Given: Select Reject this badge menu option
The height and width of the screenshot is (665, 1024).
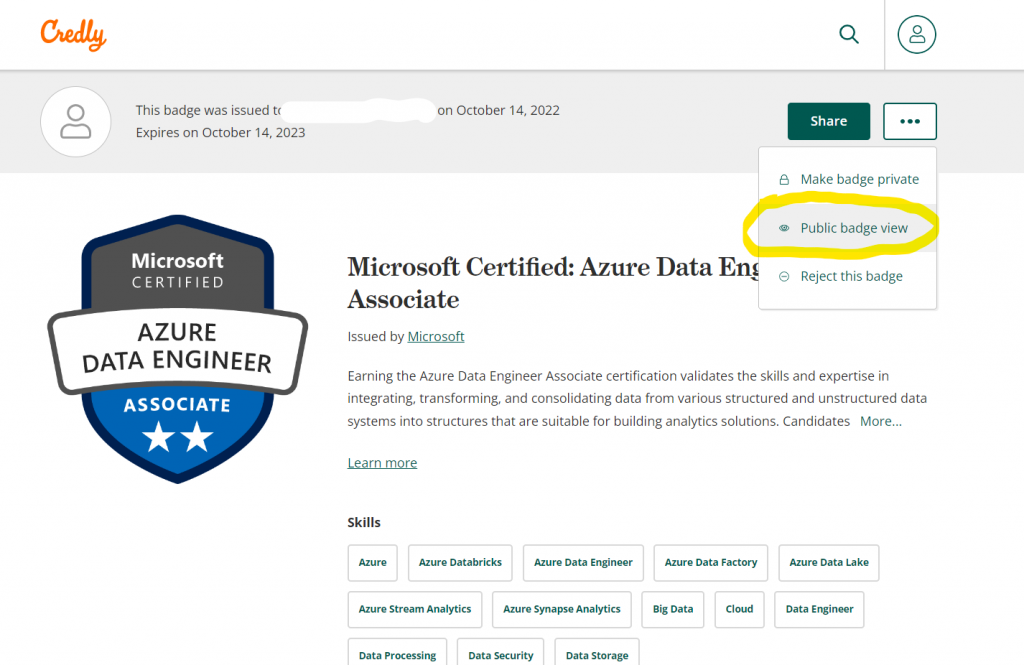Looking at the screenshot, I should point(848,276).
